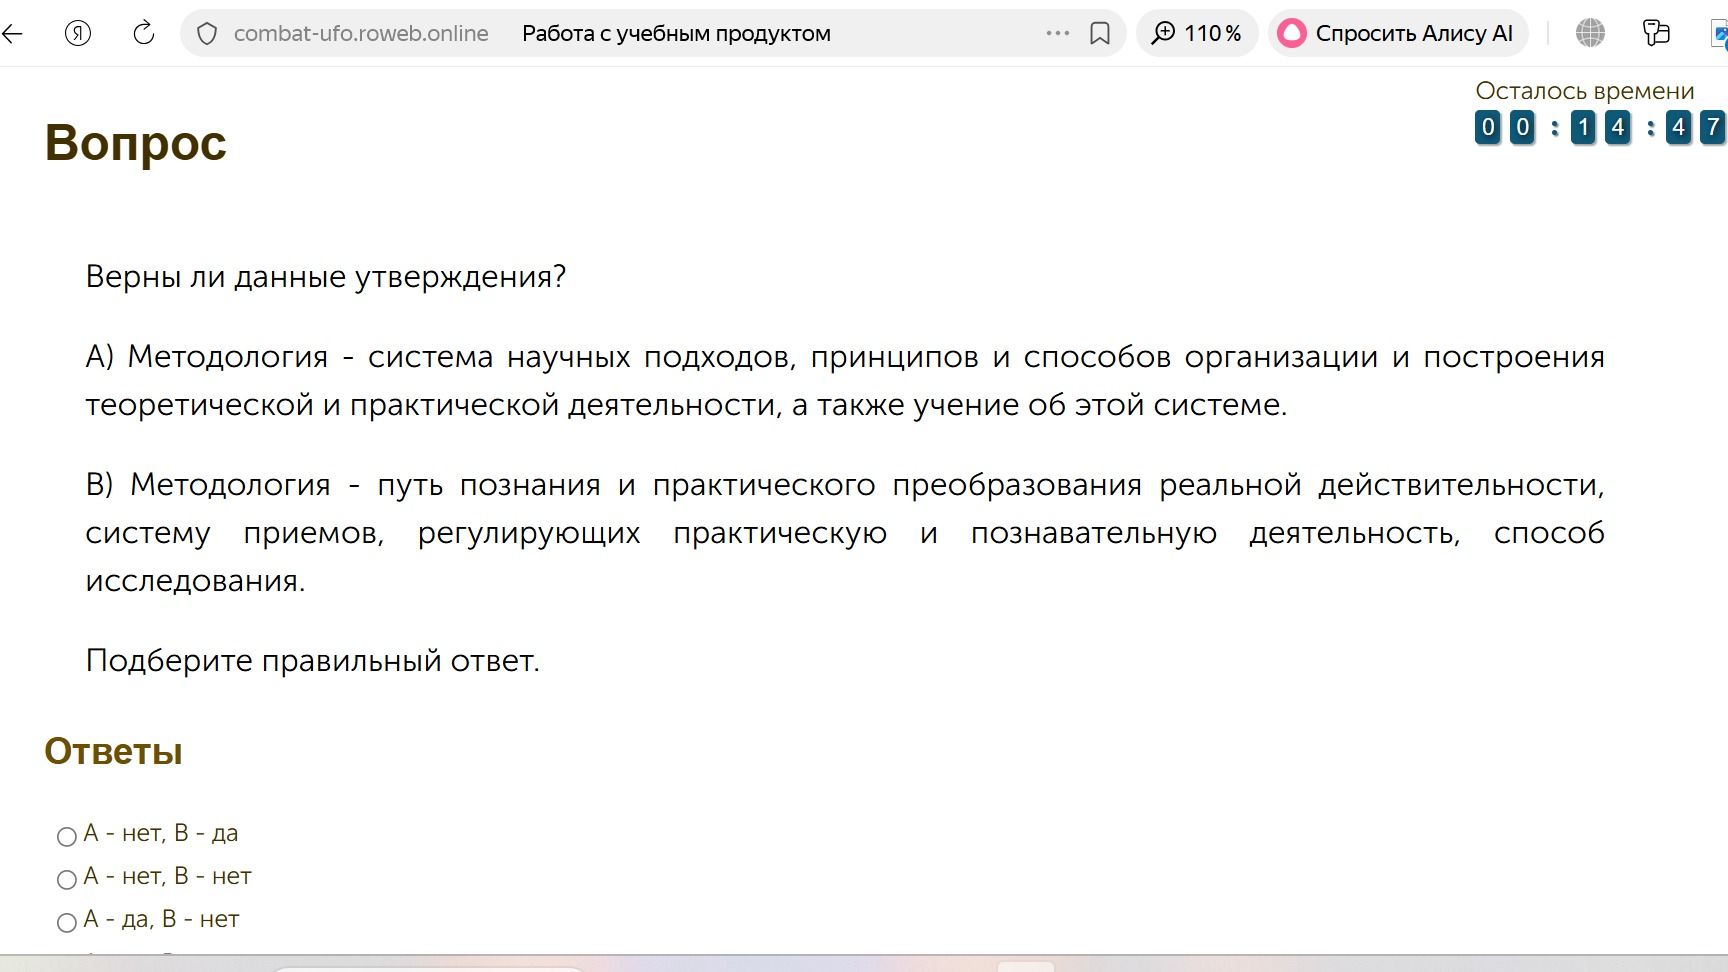Image resolution: width=1728 pixels, height=972 pixels.
Task: Click "Спросить Алису AI" button
Action: click(1398, 33)
